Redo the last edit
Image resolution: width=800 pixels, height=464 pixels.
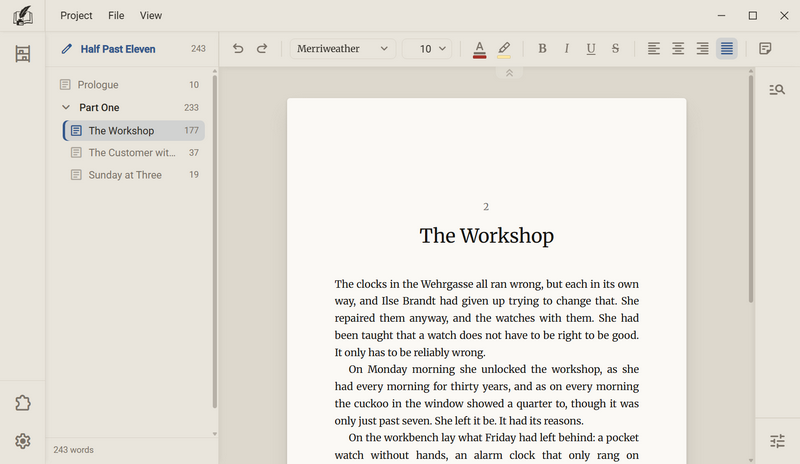(x=262, y=48)
